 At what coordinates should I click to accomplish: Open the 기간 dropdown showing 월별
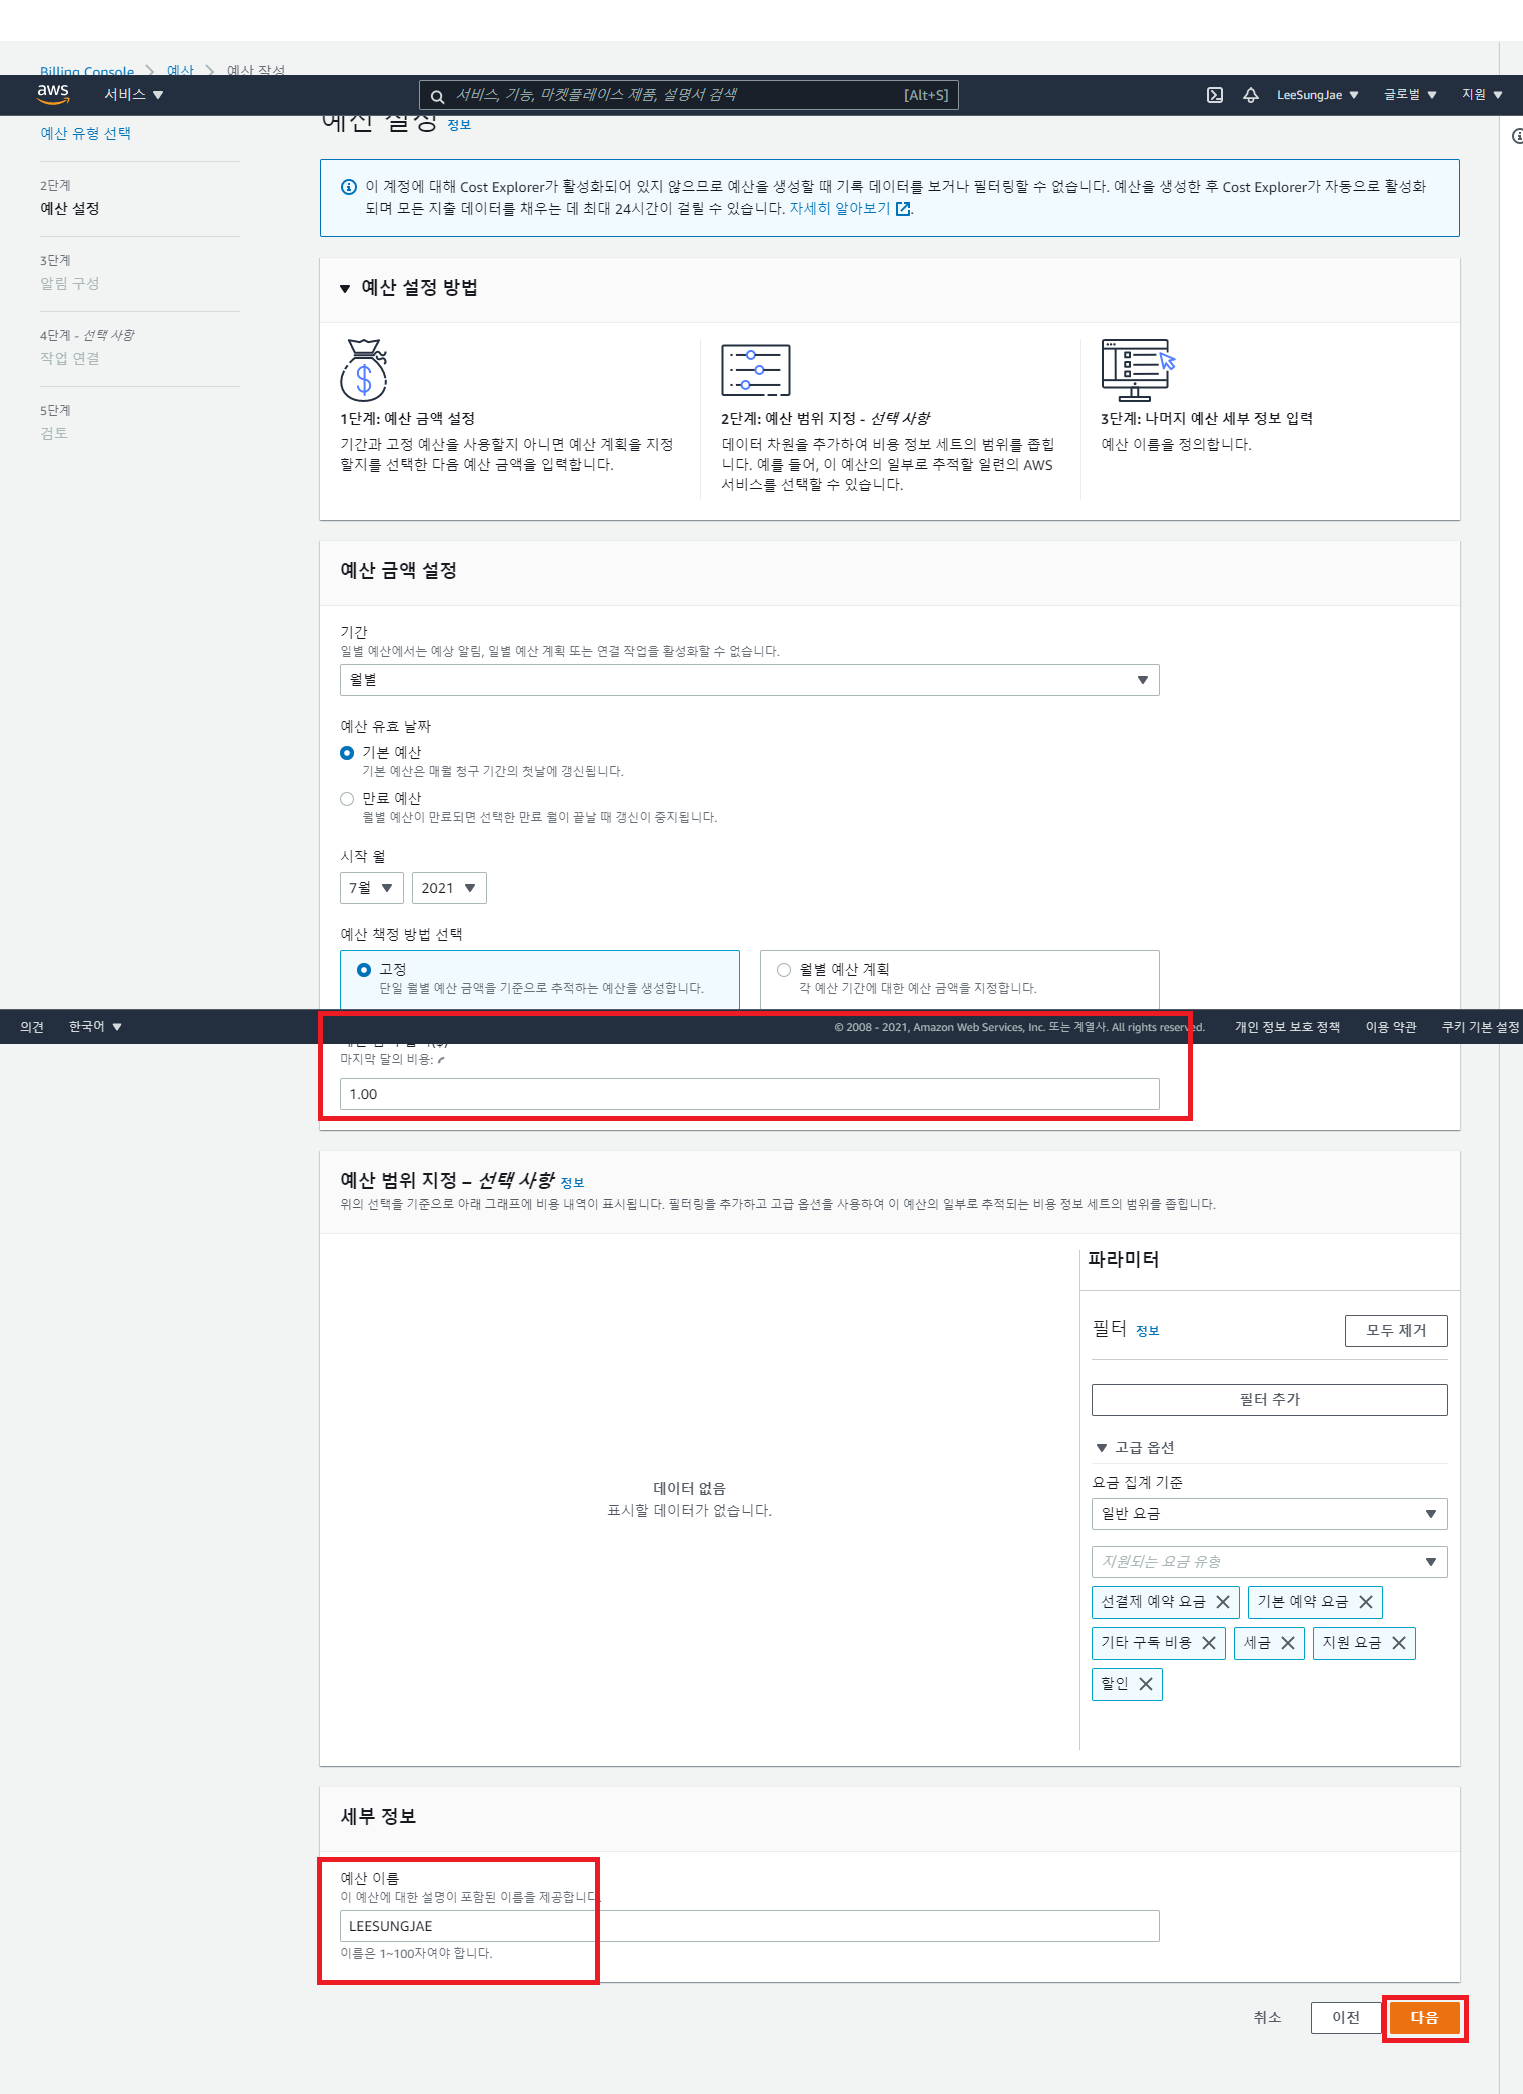click(749, 680)
